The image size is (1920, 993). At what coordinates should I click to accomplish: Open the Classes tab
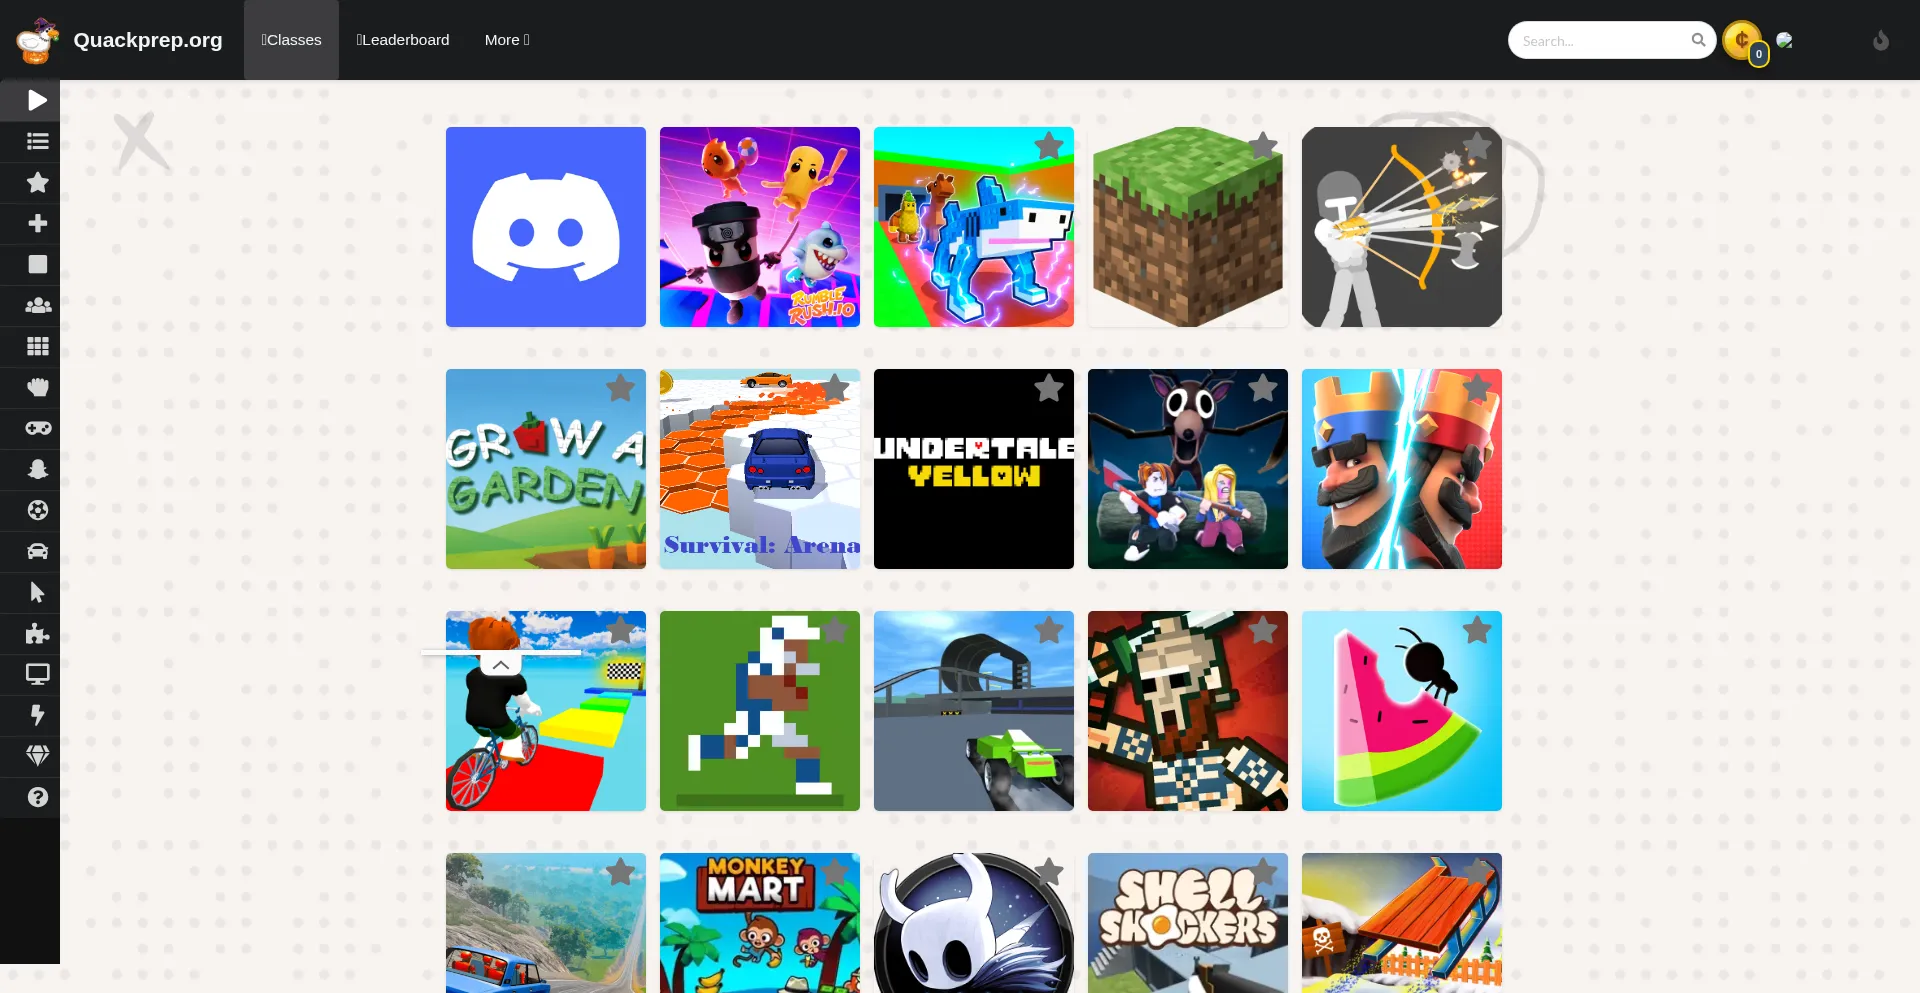click(291, 40)
